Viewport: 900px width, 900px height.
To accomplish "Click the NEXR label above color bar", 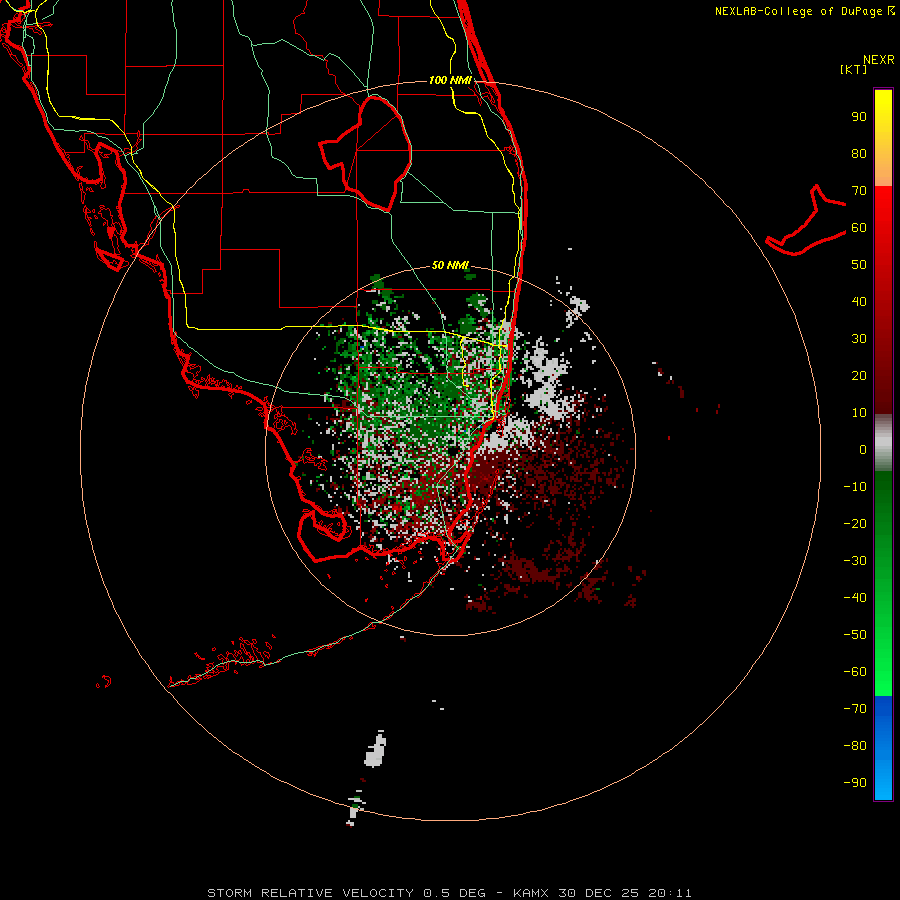I will (x=879, y=60).
